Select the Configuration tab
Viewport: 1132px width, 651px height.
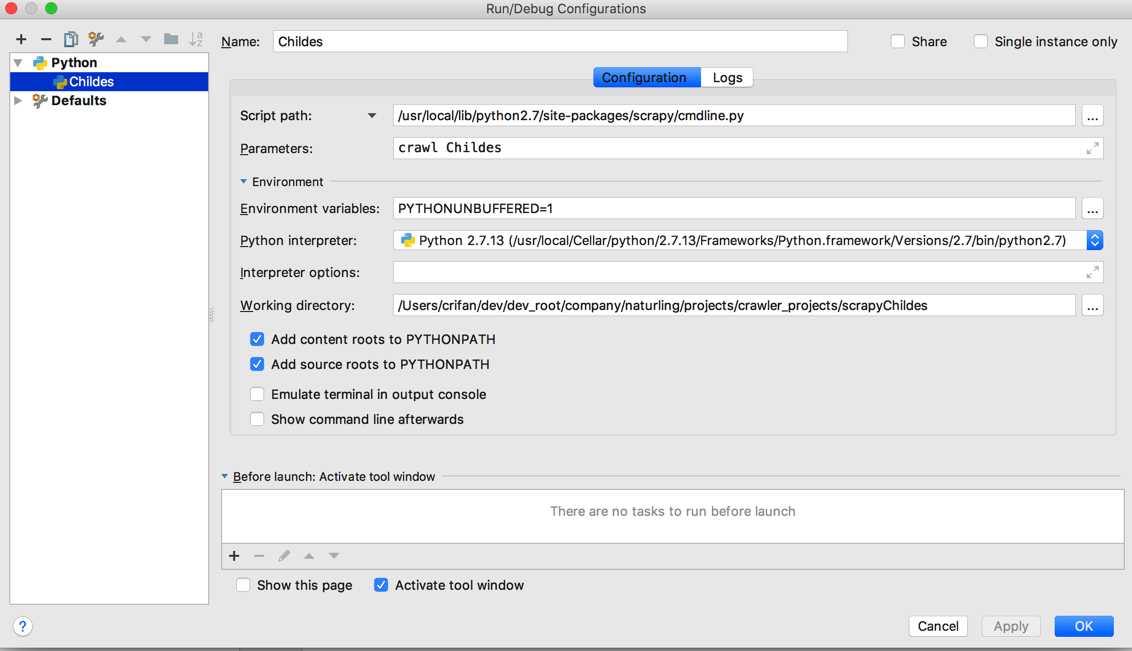click(x=644, y=77)
